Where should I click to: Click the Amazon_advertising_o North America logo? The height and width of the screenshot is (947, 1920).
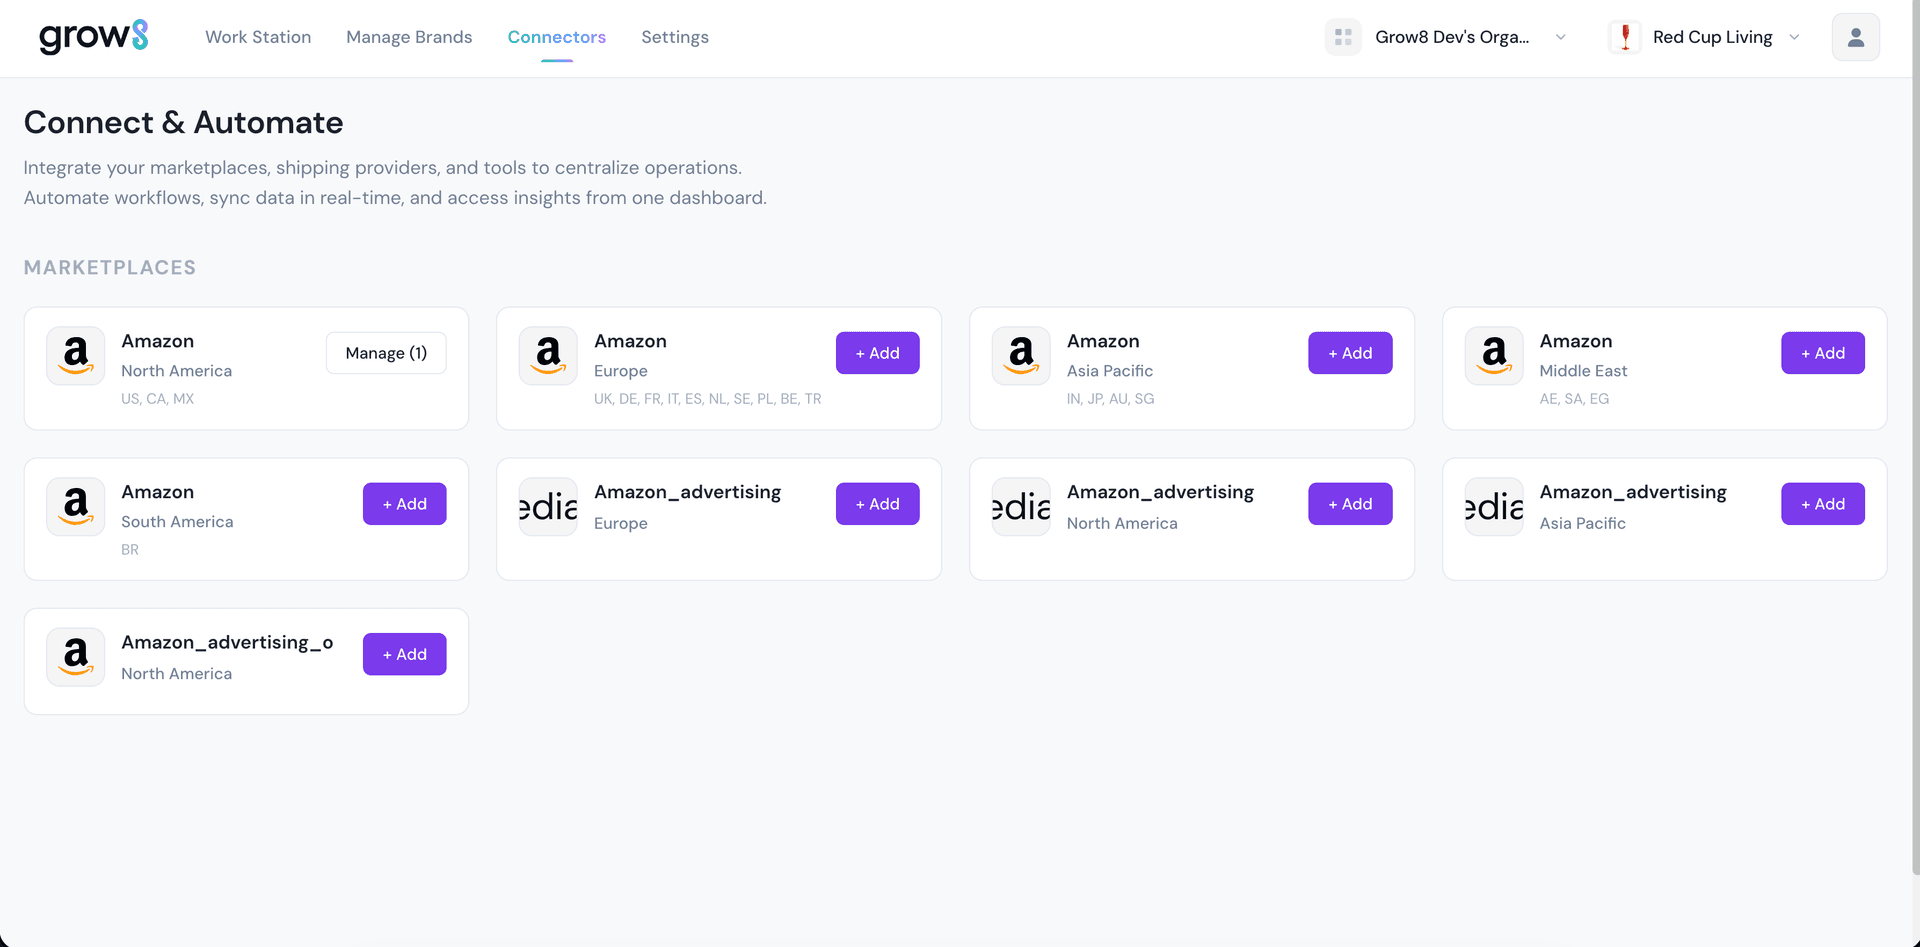pyautogui.click(x=76, y=656)
